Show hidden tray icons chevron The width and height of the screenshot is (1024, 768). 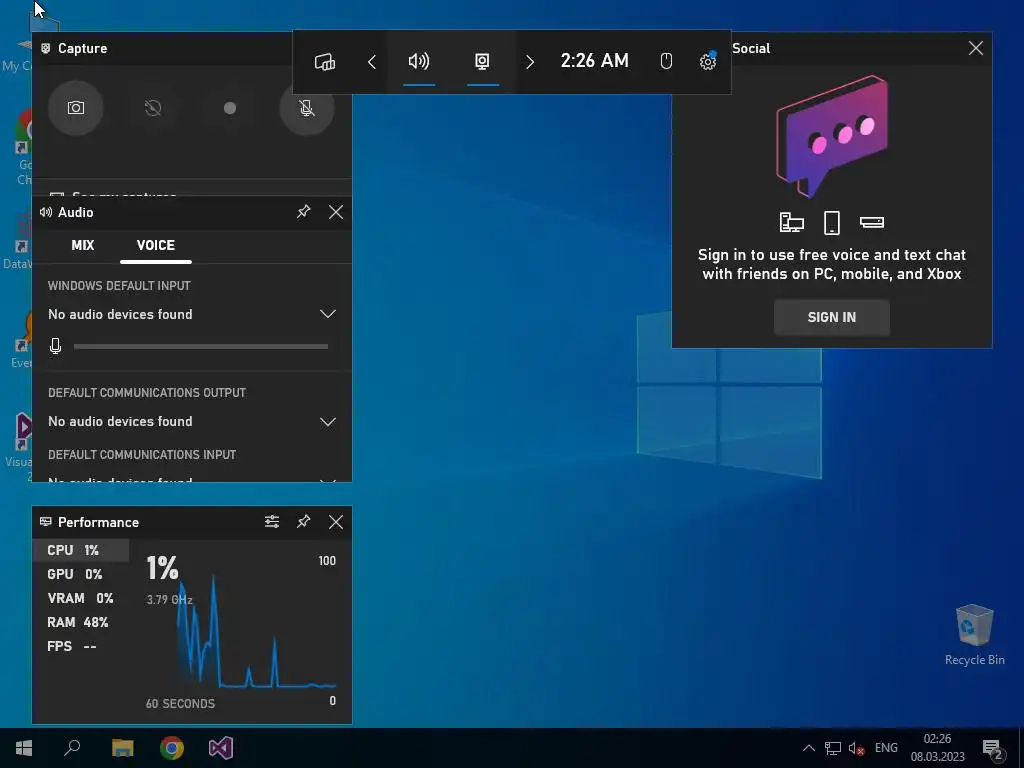click(808, 748)
